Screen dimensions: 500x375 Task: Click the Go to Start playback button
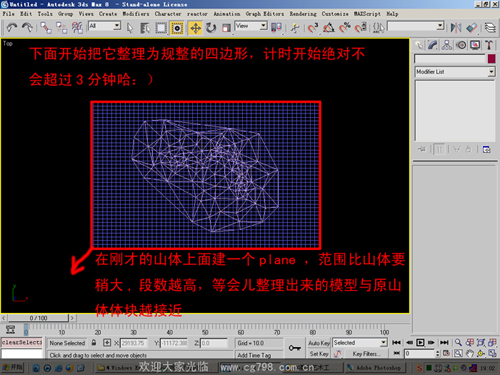pyautogui.click(x=396, y=342)
